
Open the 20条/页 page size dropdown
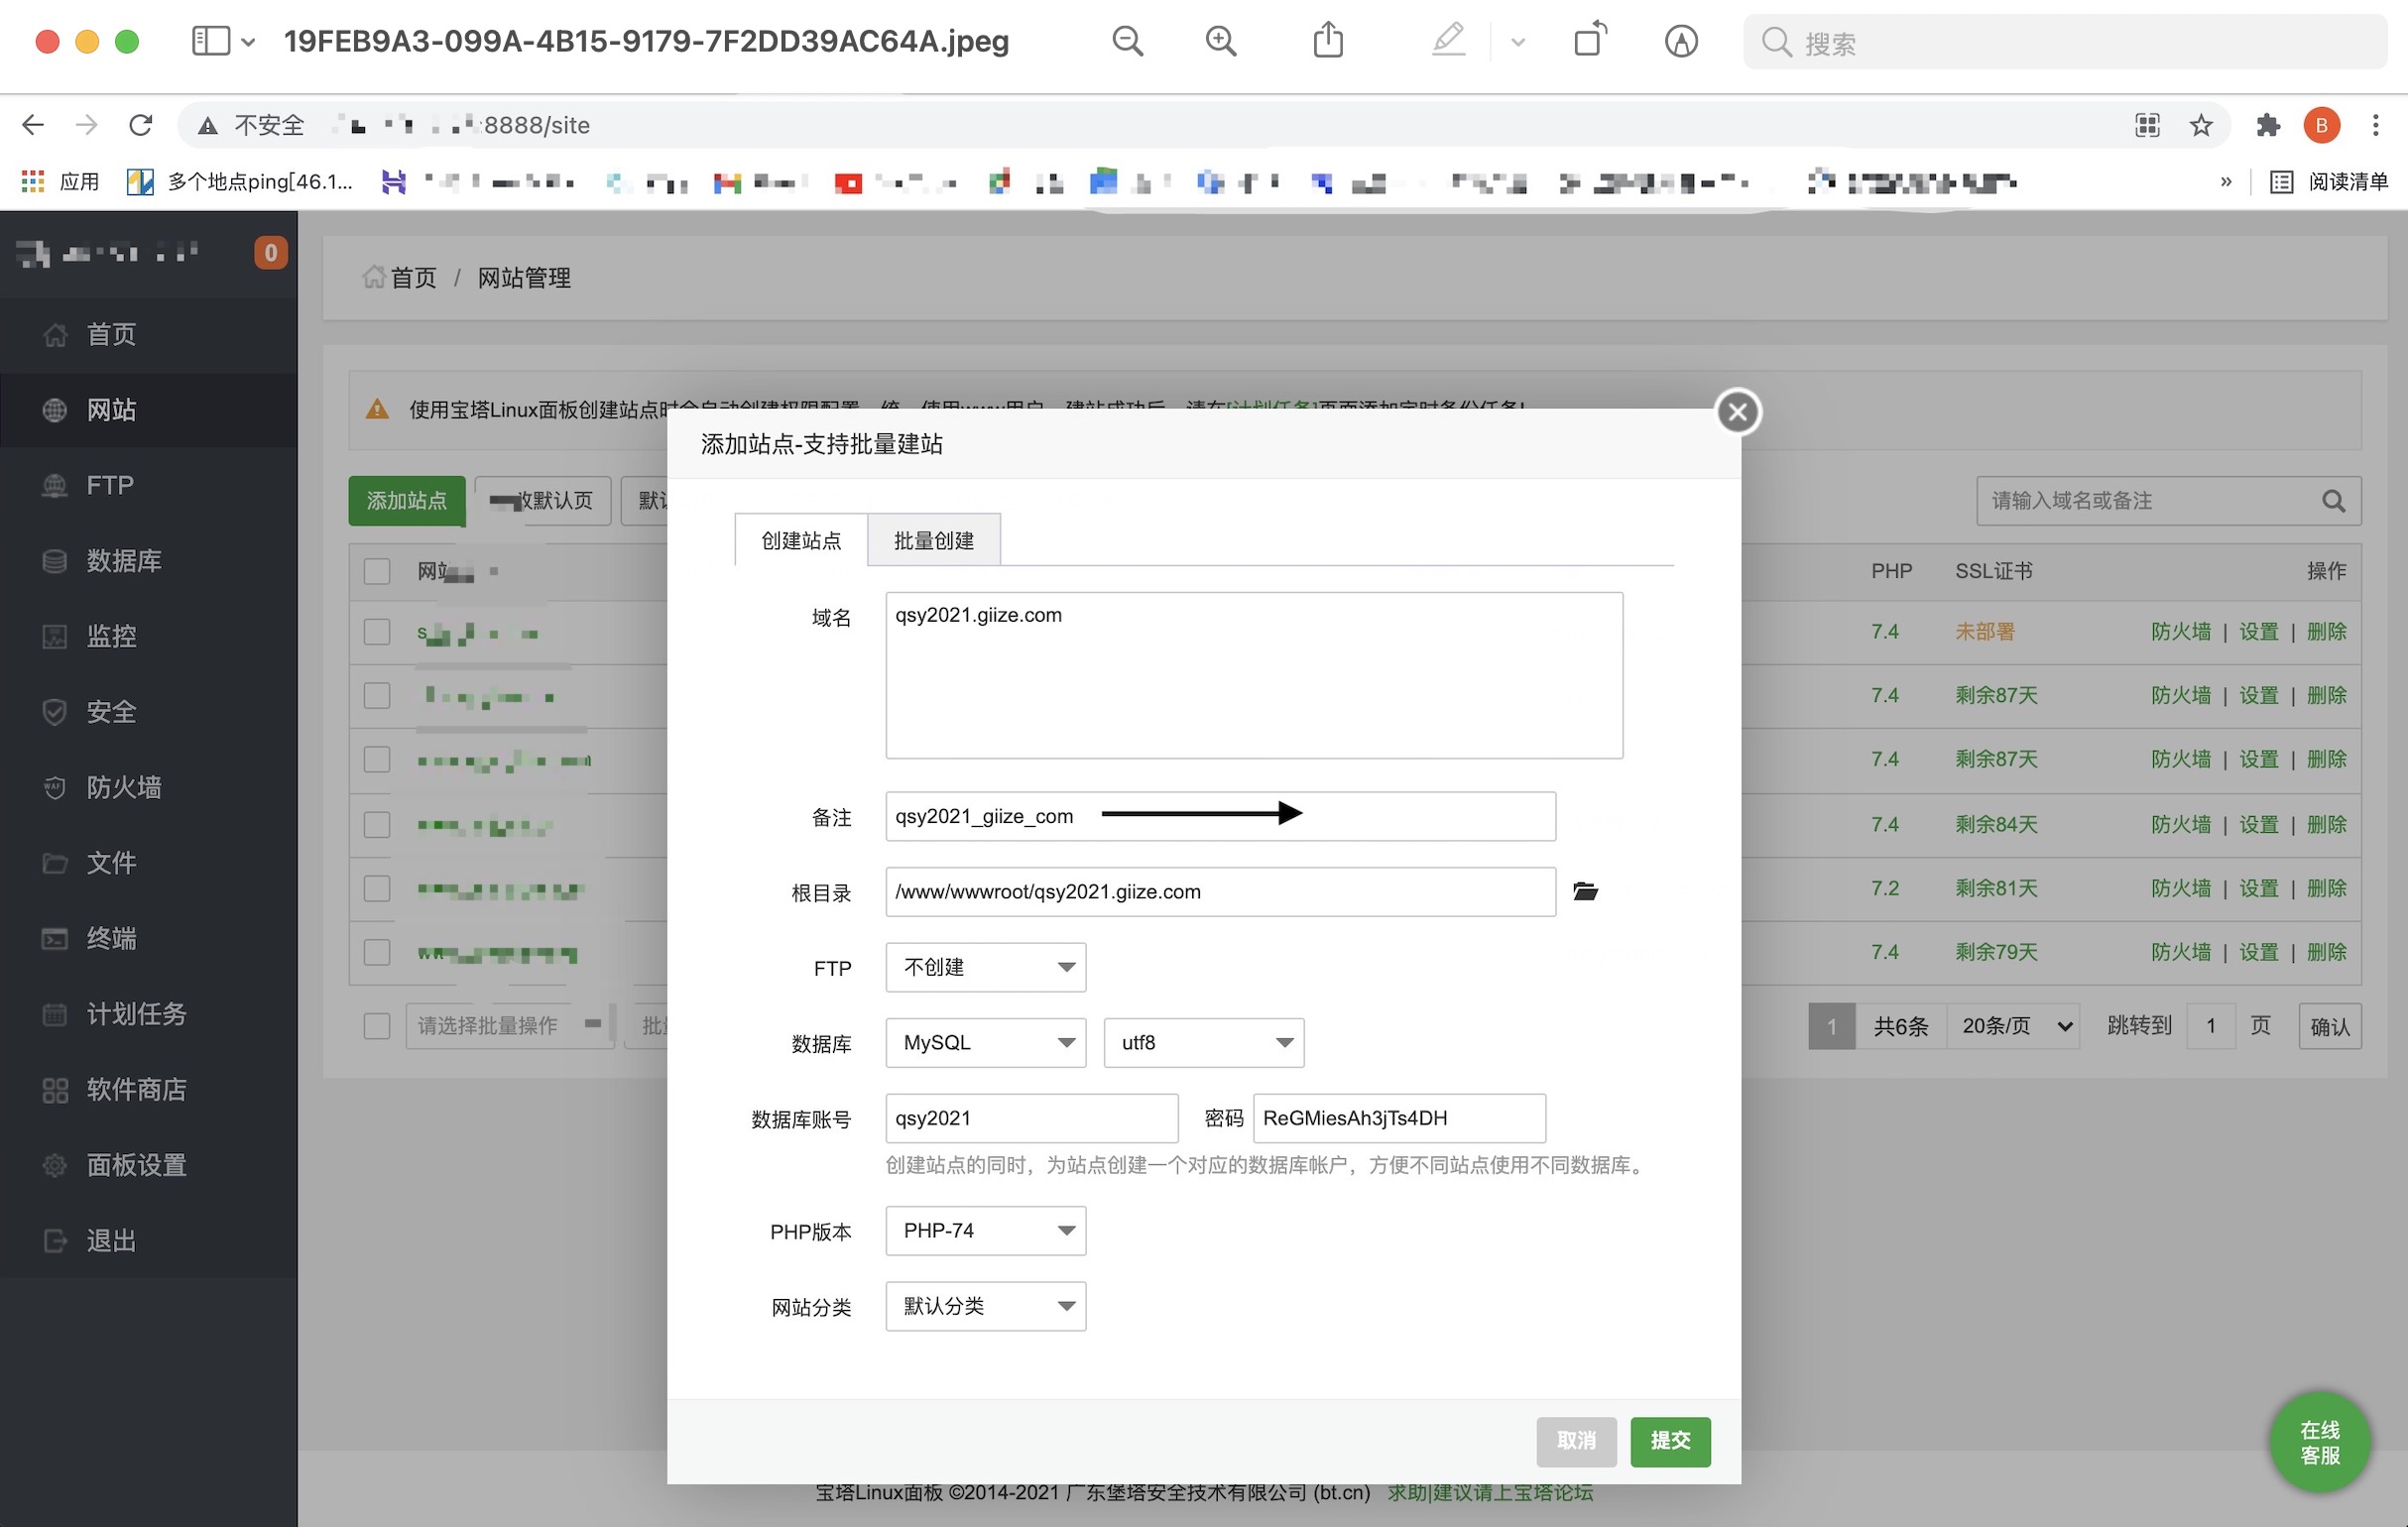click(x=2014, y=1026)
